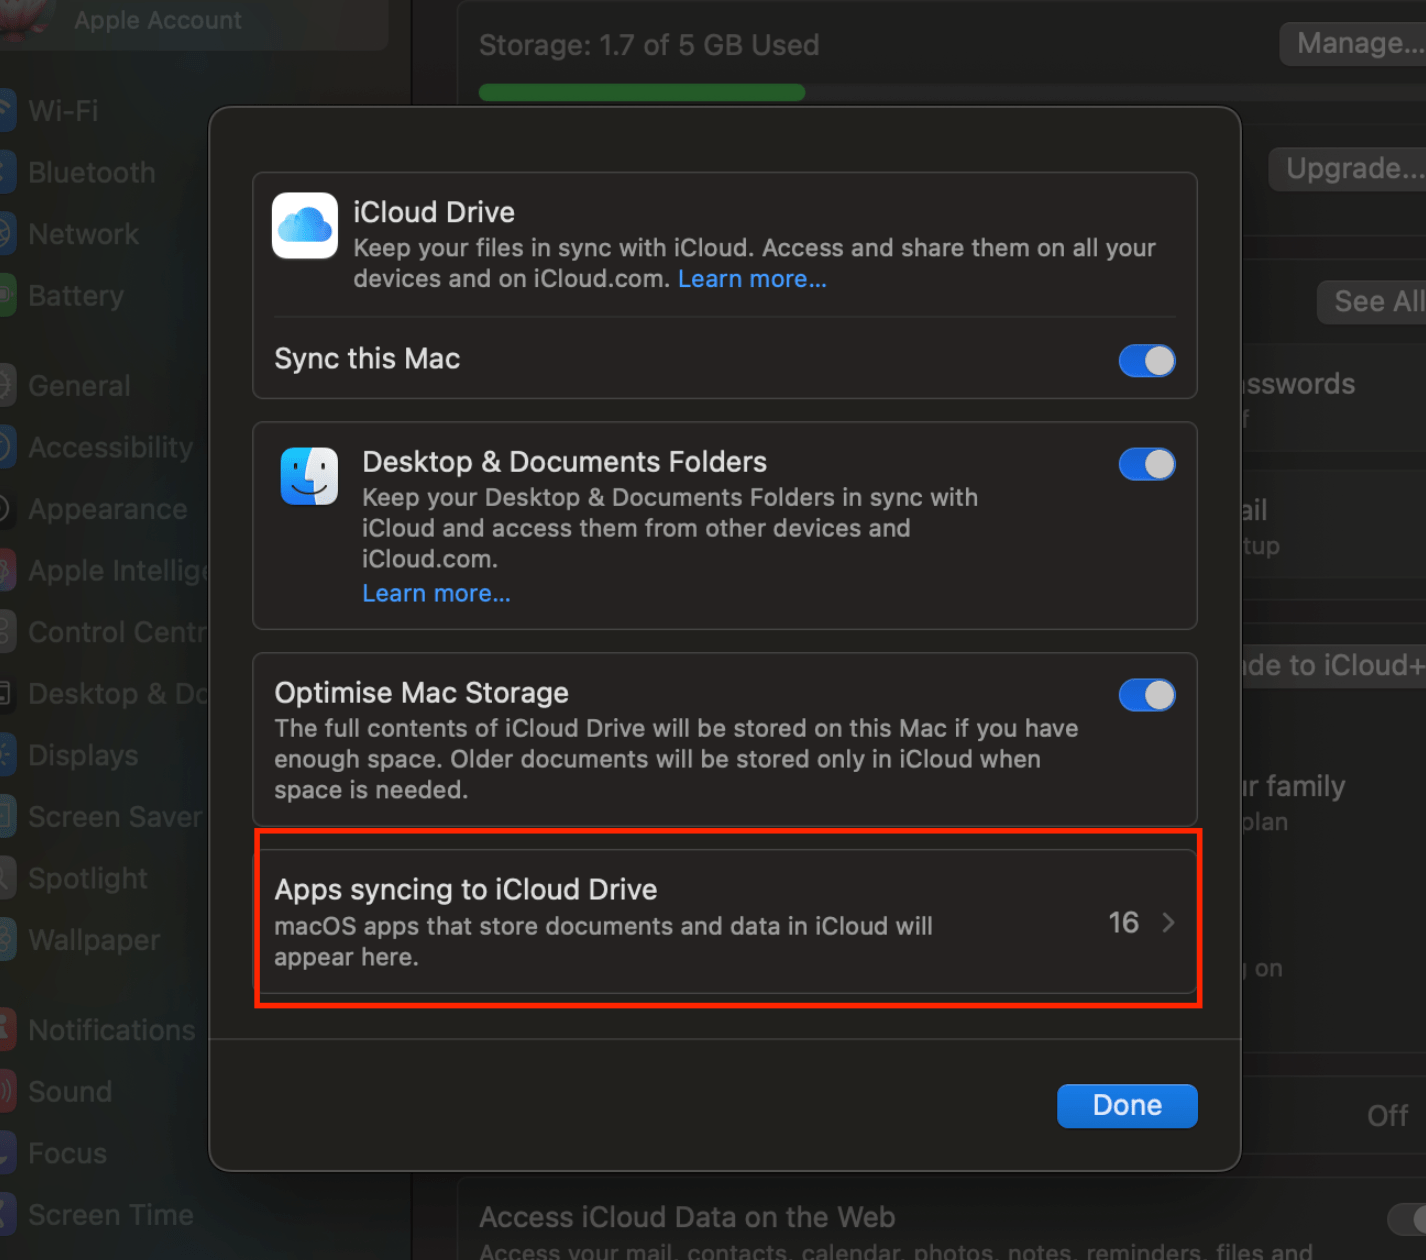The height and width of the screenshot is (1260, 1426).
Task: Click the Finder icon beside Desktop & Documents
Action: 309,476
